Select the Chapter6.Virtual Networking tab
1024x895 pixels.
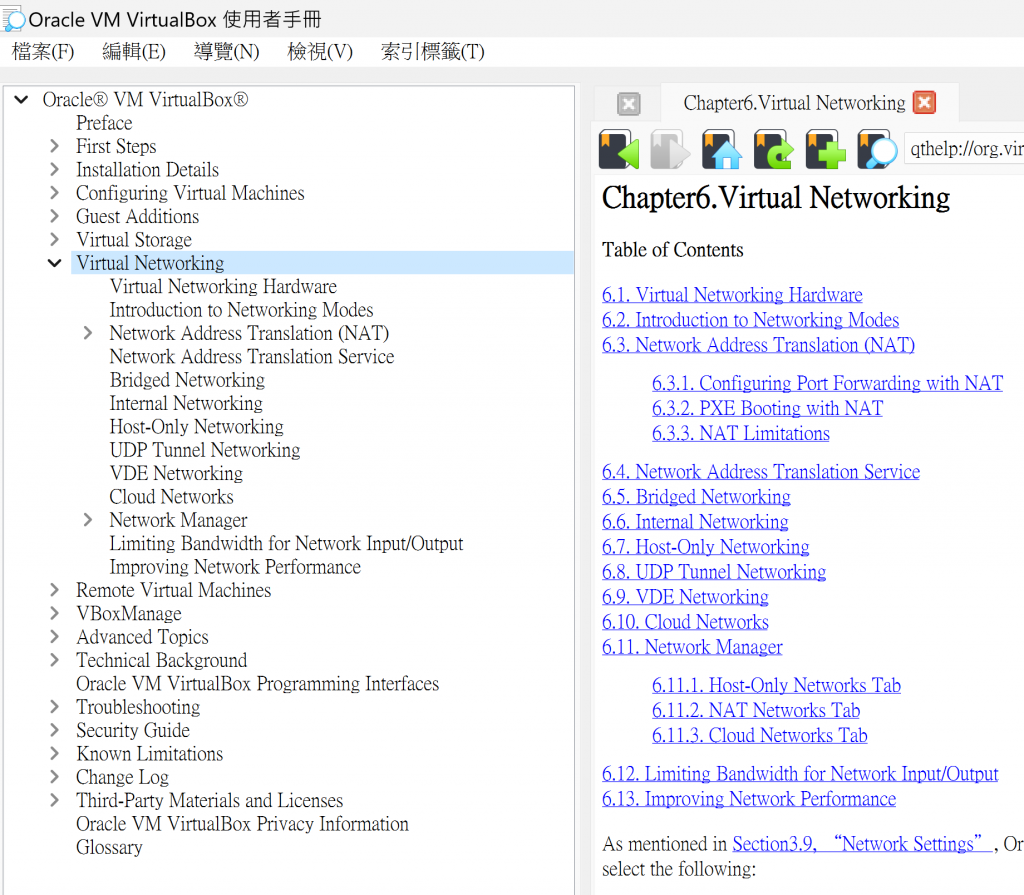pos(794,103)
